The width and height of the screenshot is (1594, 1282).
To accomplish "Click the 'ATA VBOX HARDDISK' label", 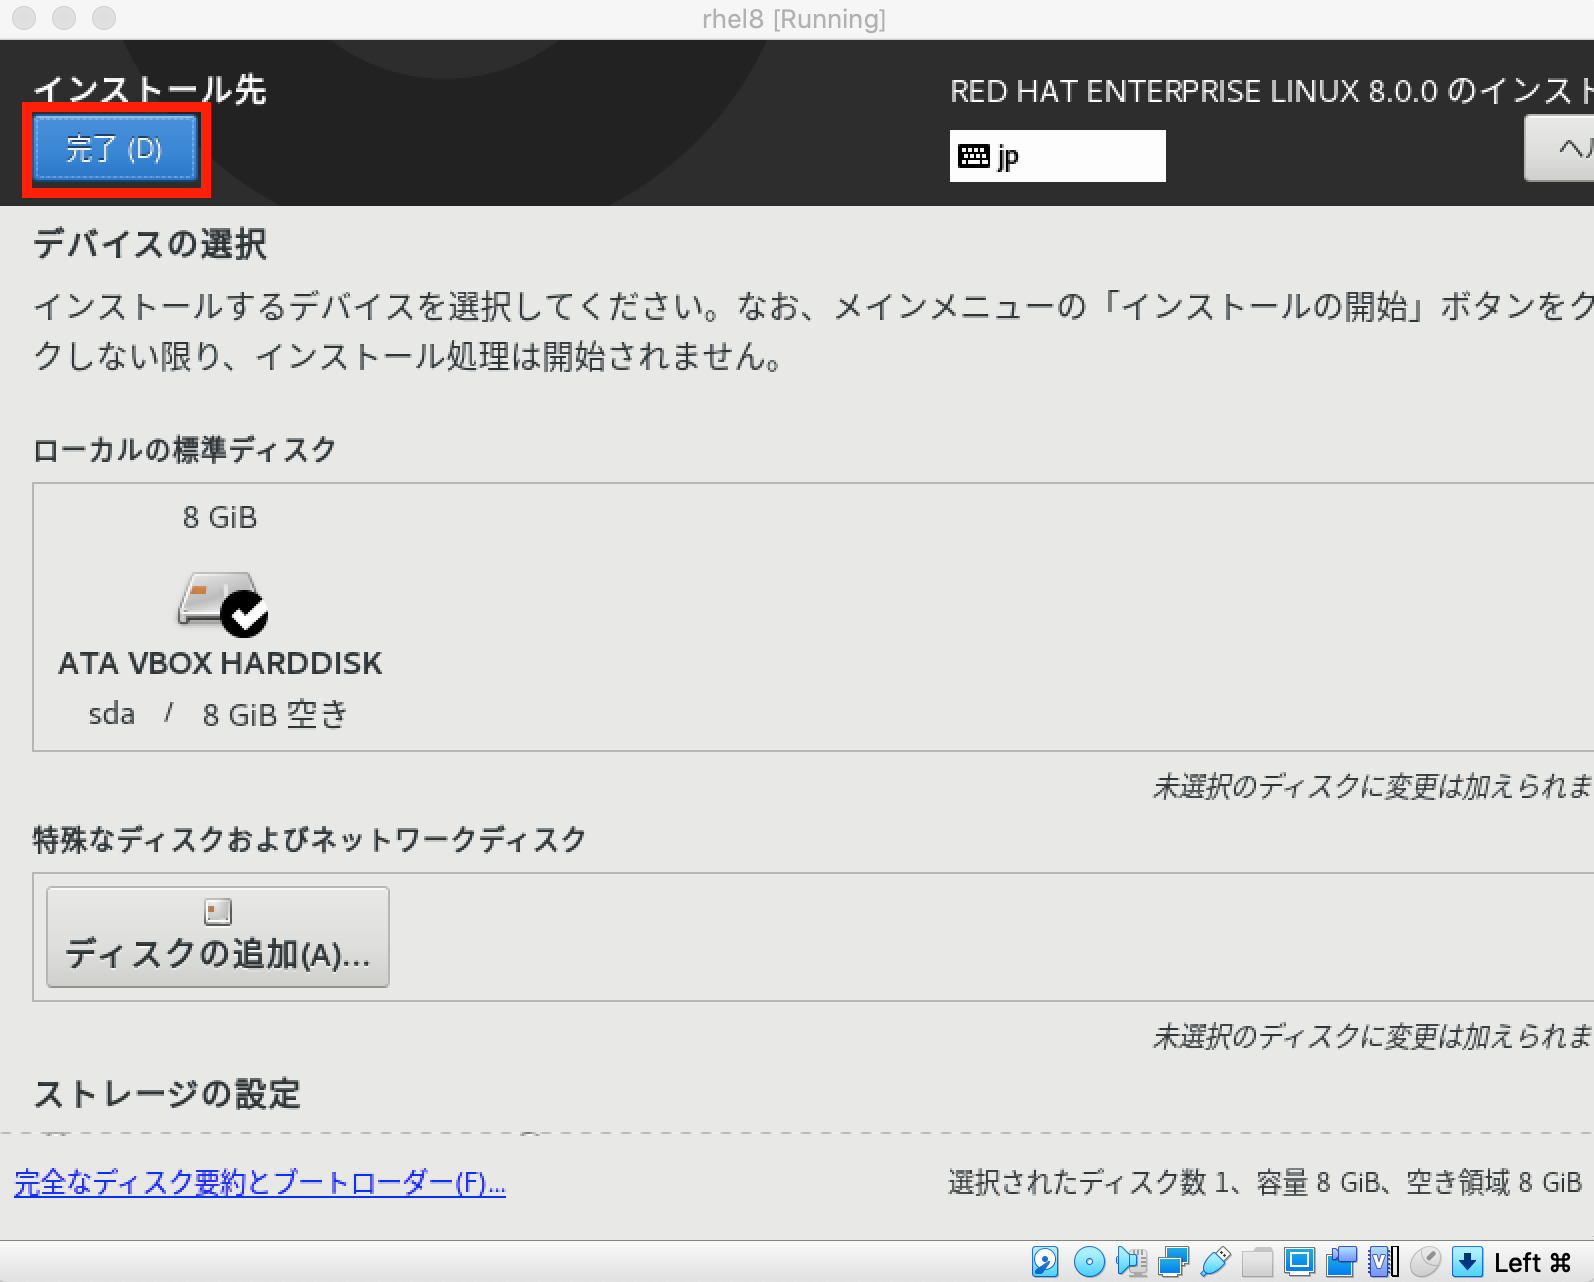I will tap(220, 663).
